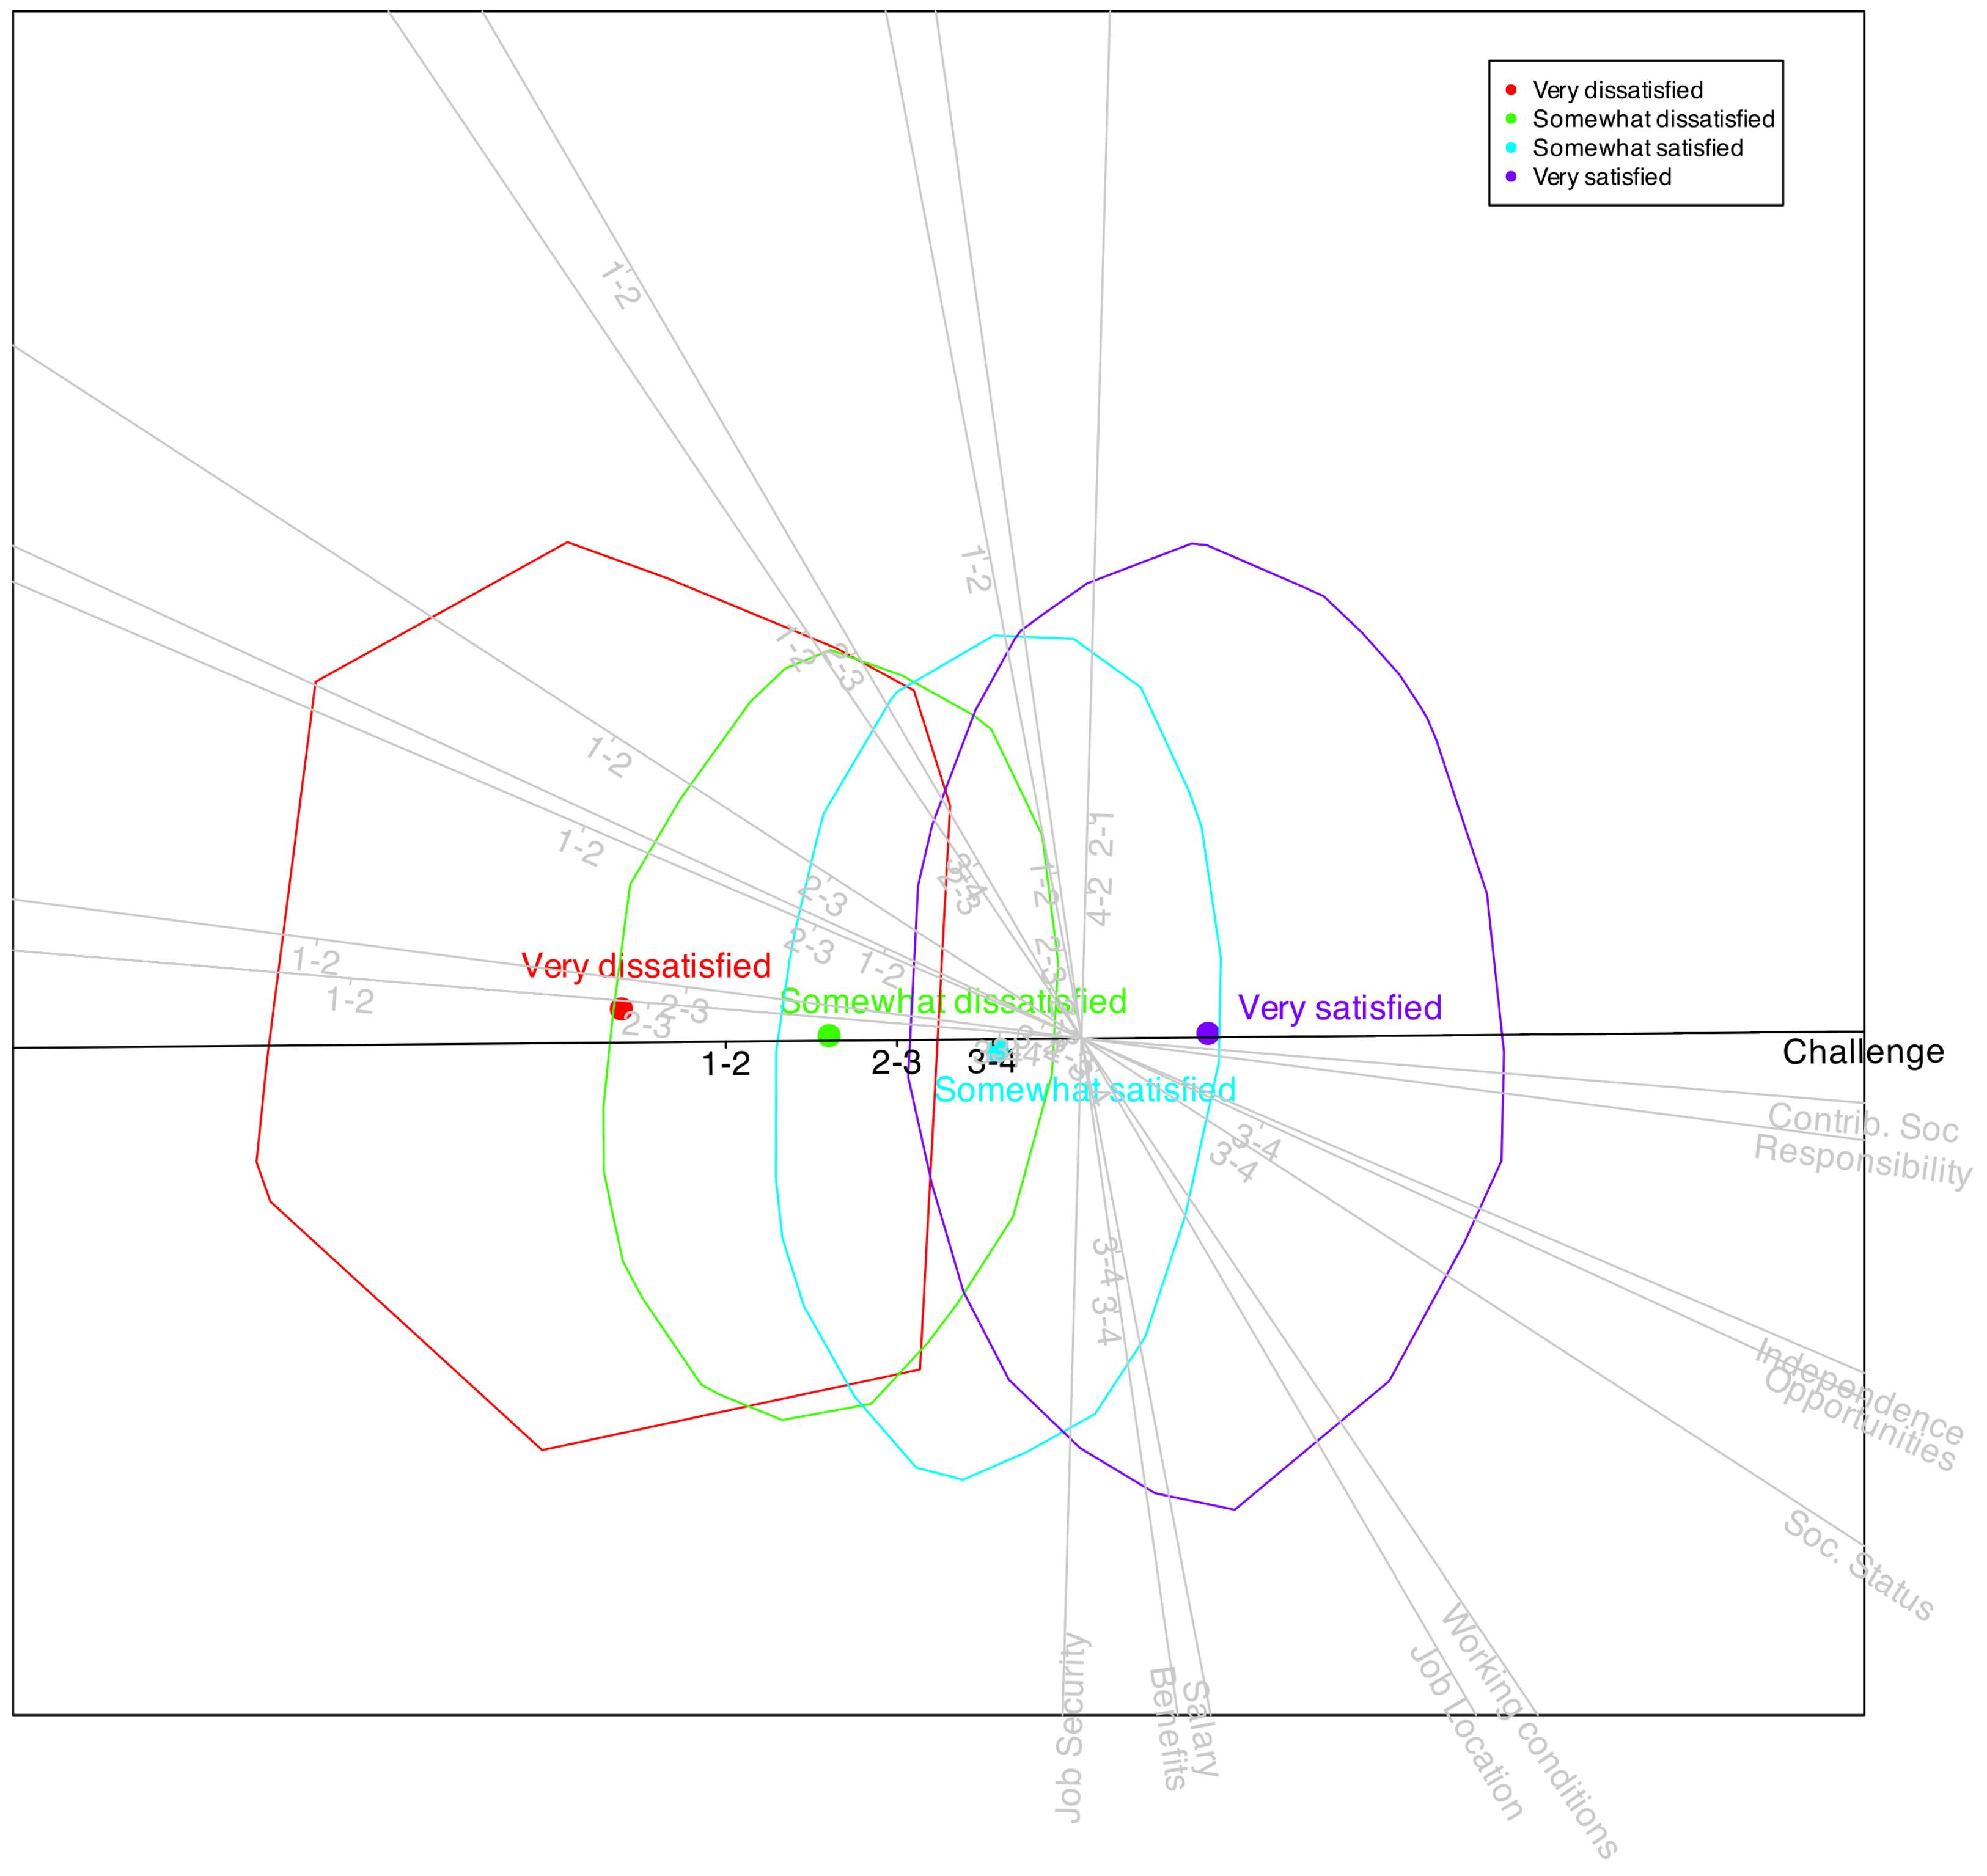Click the purple Very satisfied centroid point
This screenshot has height=1876, width=1987.
click(1208, 1033)
